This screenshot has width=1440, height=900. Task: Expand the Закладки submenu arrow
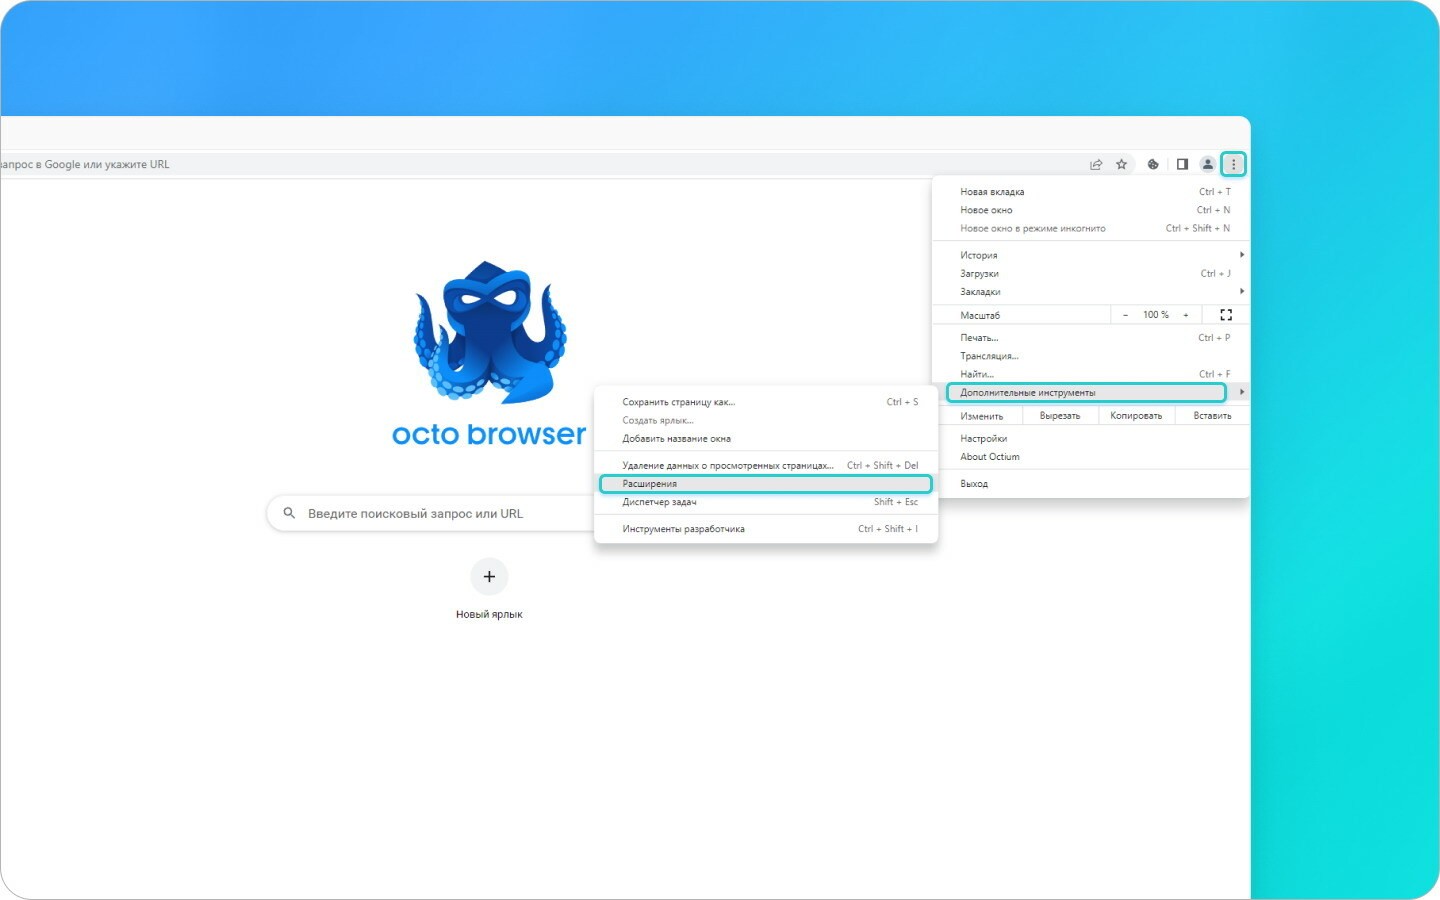[x=1242, y=291]
